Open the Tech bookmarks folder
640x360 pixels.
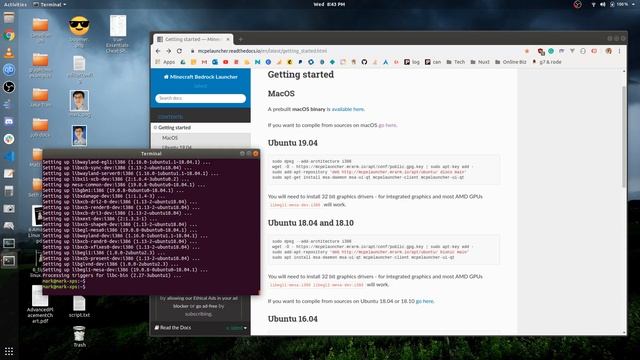pos(456,62)
